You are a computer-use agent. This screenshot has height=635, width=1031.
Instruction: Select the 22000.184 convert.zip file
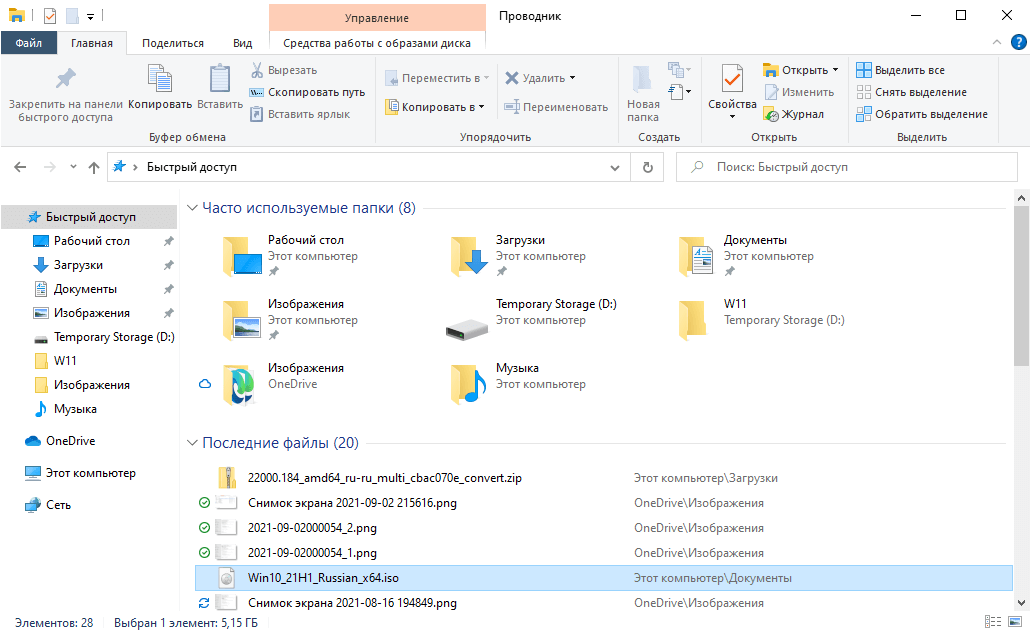pos(604,478)
